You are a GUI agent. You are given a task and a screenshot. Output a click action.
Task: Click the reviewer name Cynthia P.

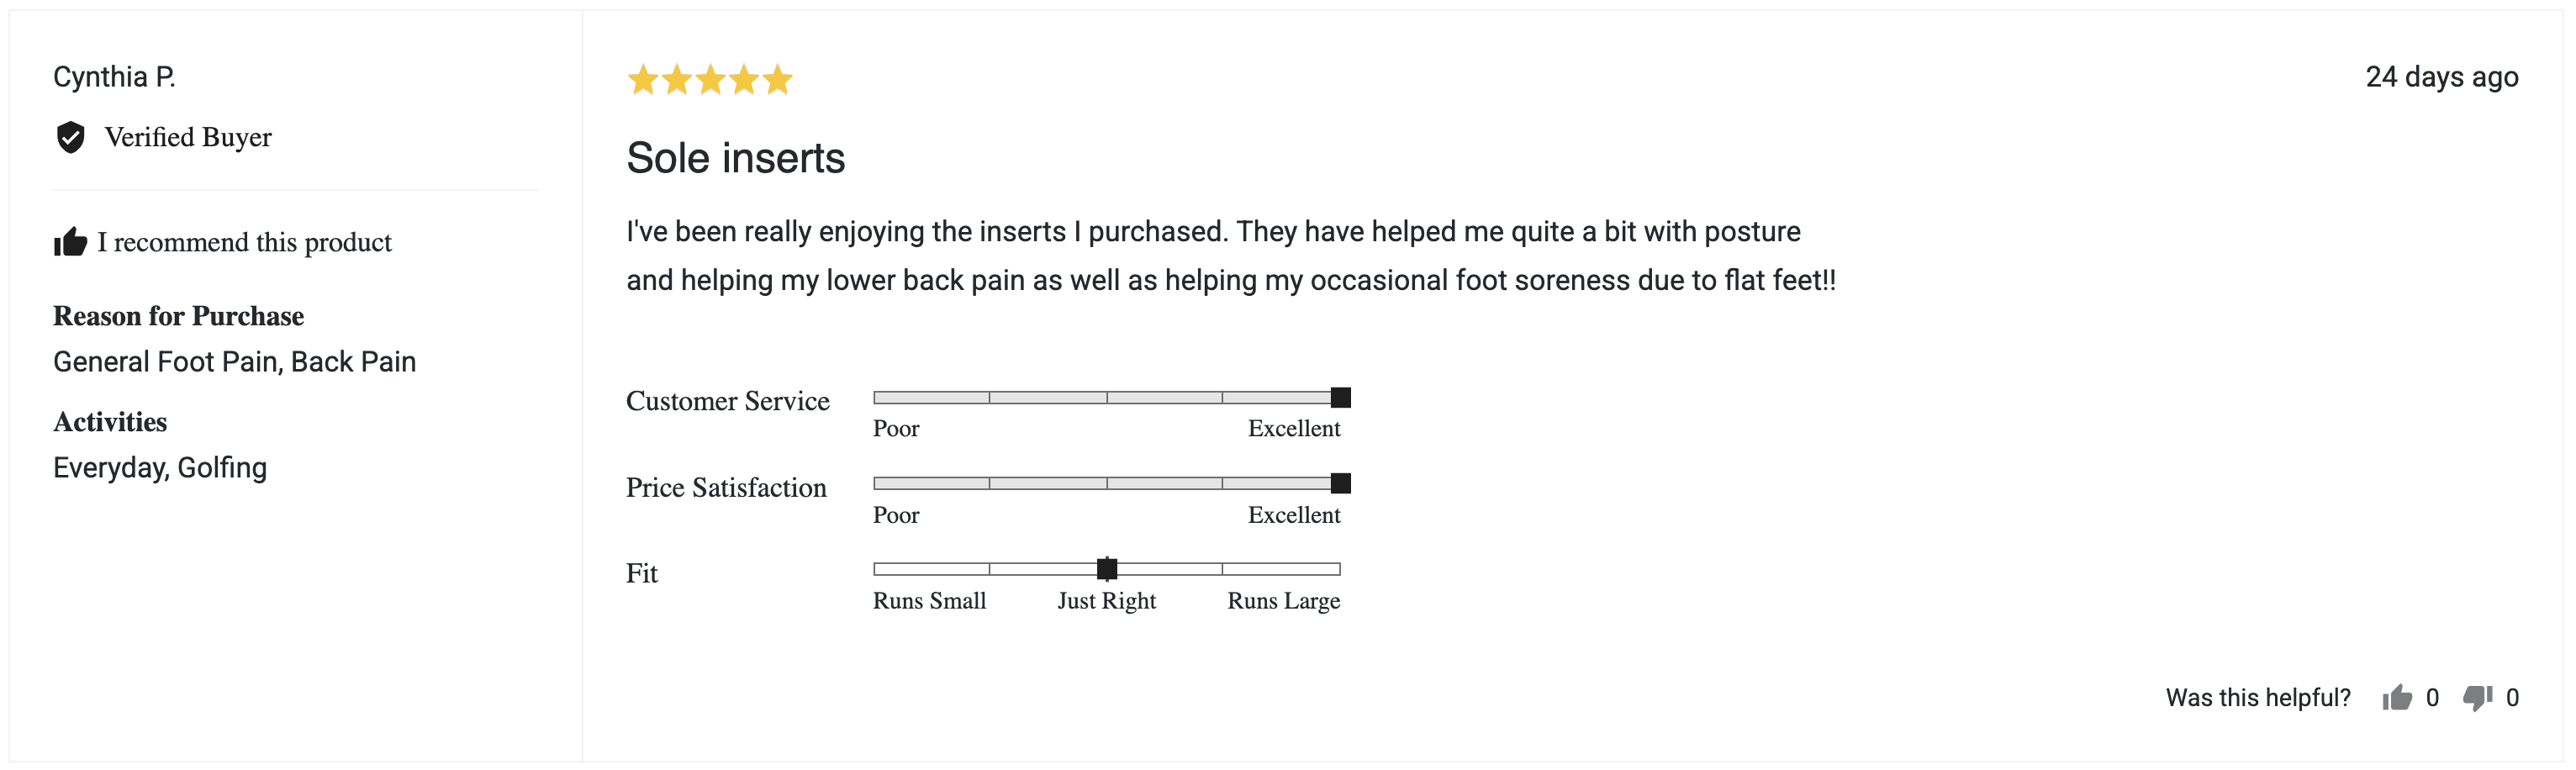114,77
